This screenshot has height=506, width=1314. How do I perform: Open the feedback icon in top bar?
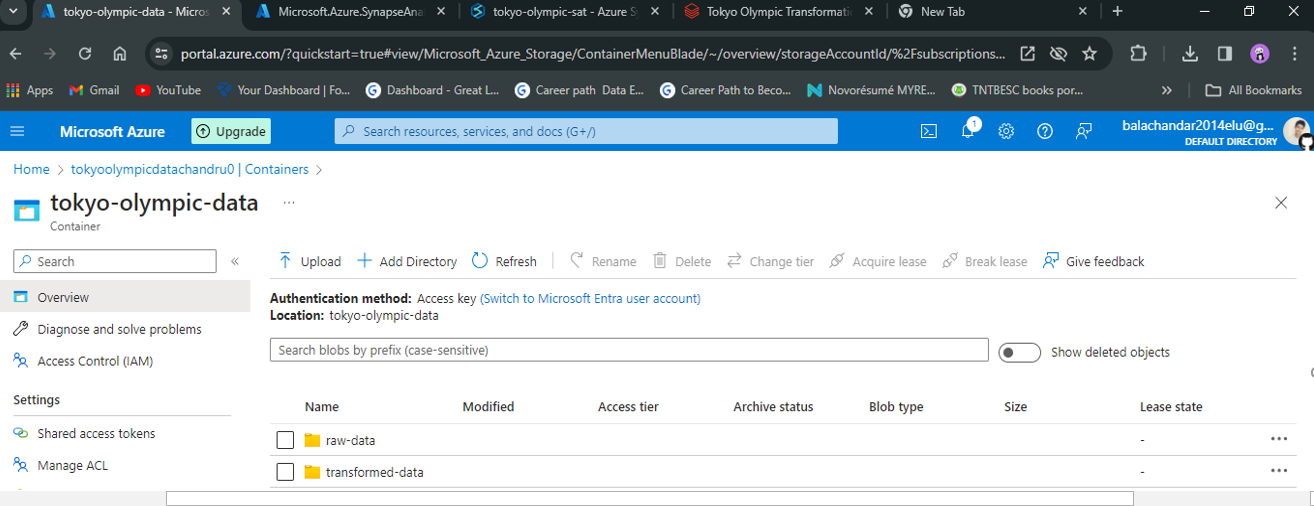coord(1084,131)
